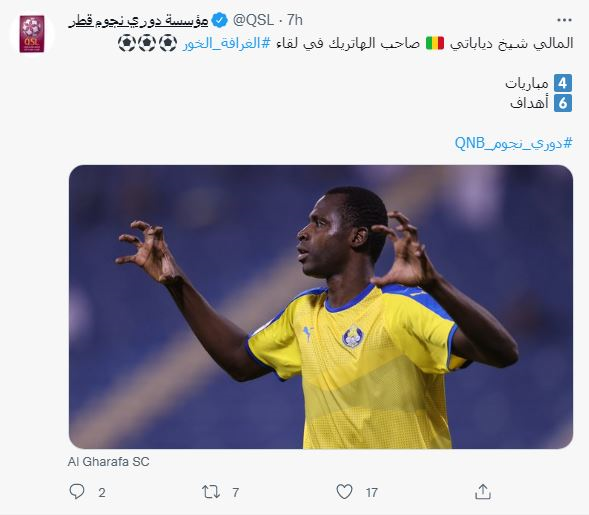The width and height of the screenshot is (589, 515).
Task: Open the three-dot more options menu
Action: tap(564, 20)
